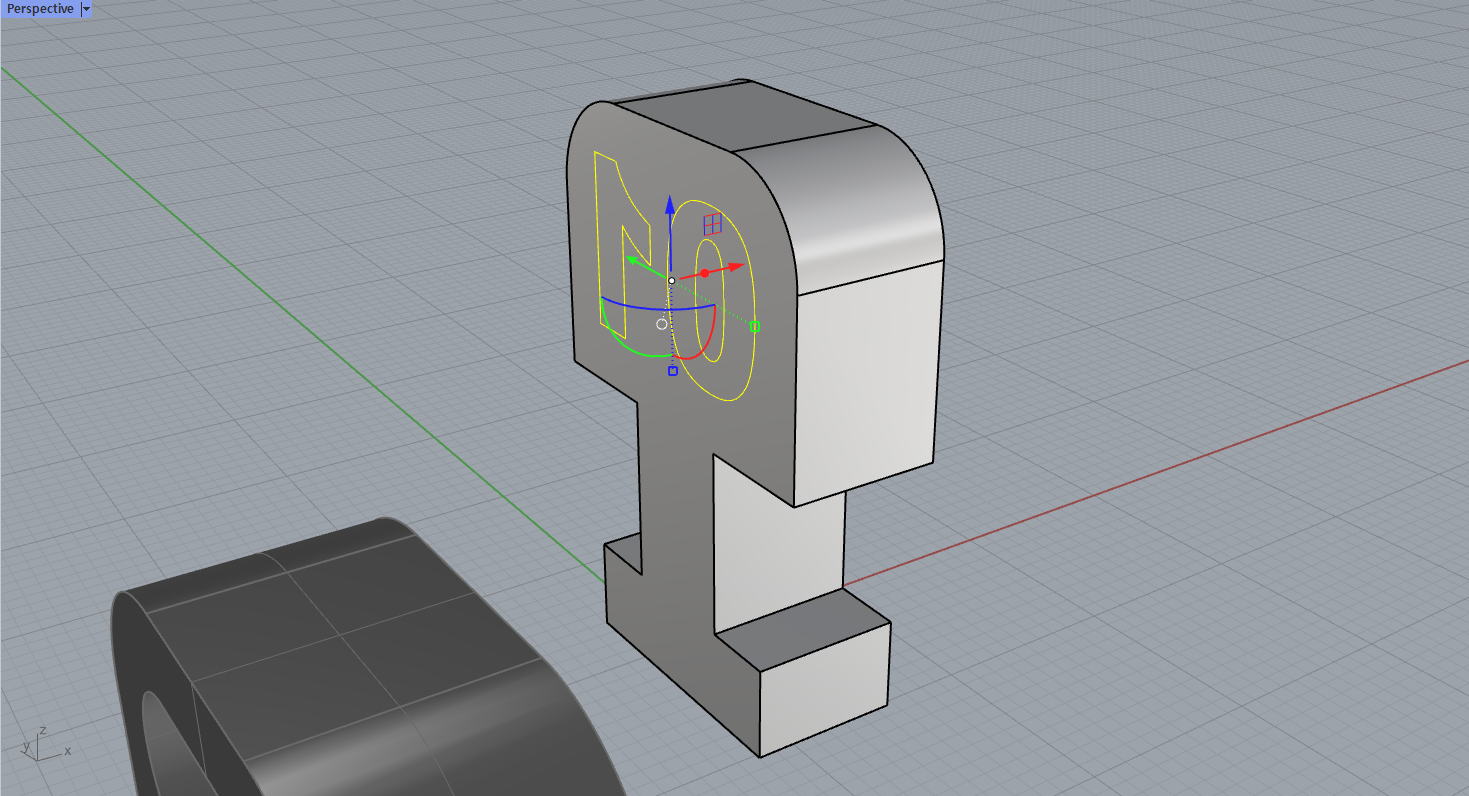This screenshot has width=1469, height=796.
Task: Click the green square gumball scale handle
Action: click(755, 326)
